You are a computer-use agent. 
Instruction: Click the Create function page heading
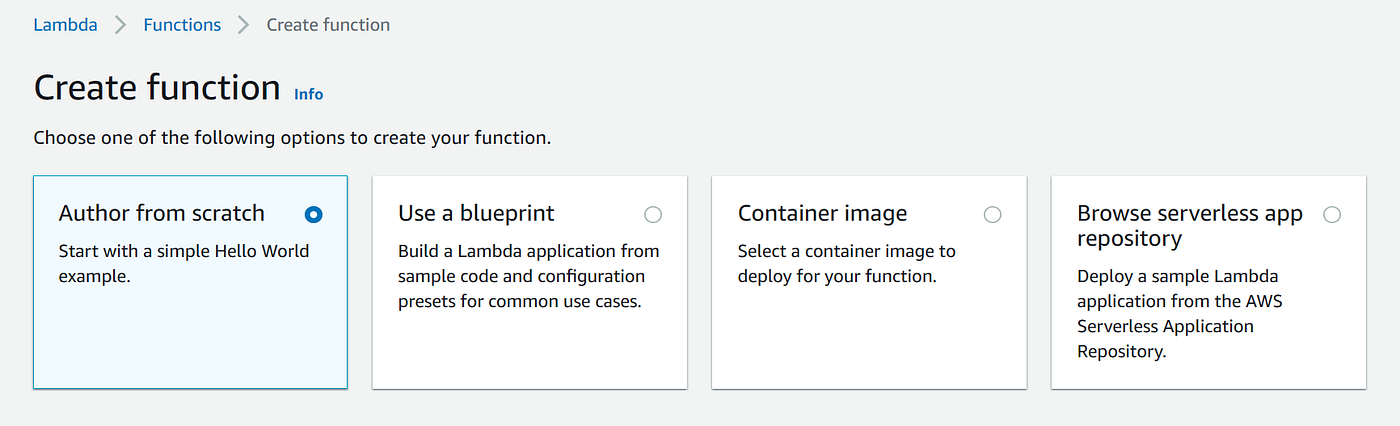(157, 88)
